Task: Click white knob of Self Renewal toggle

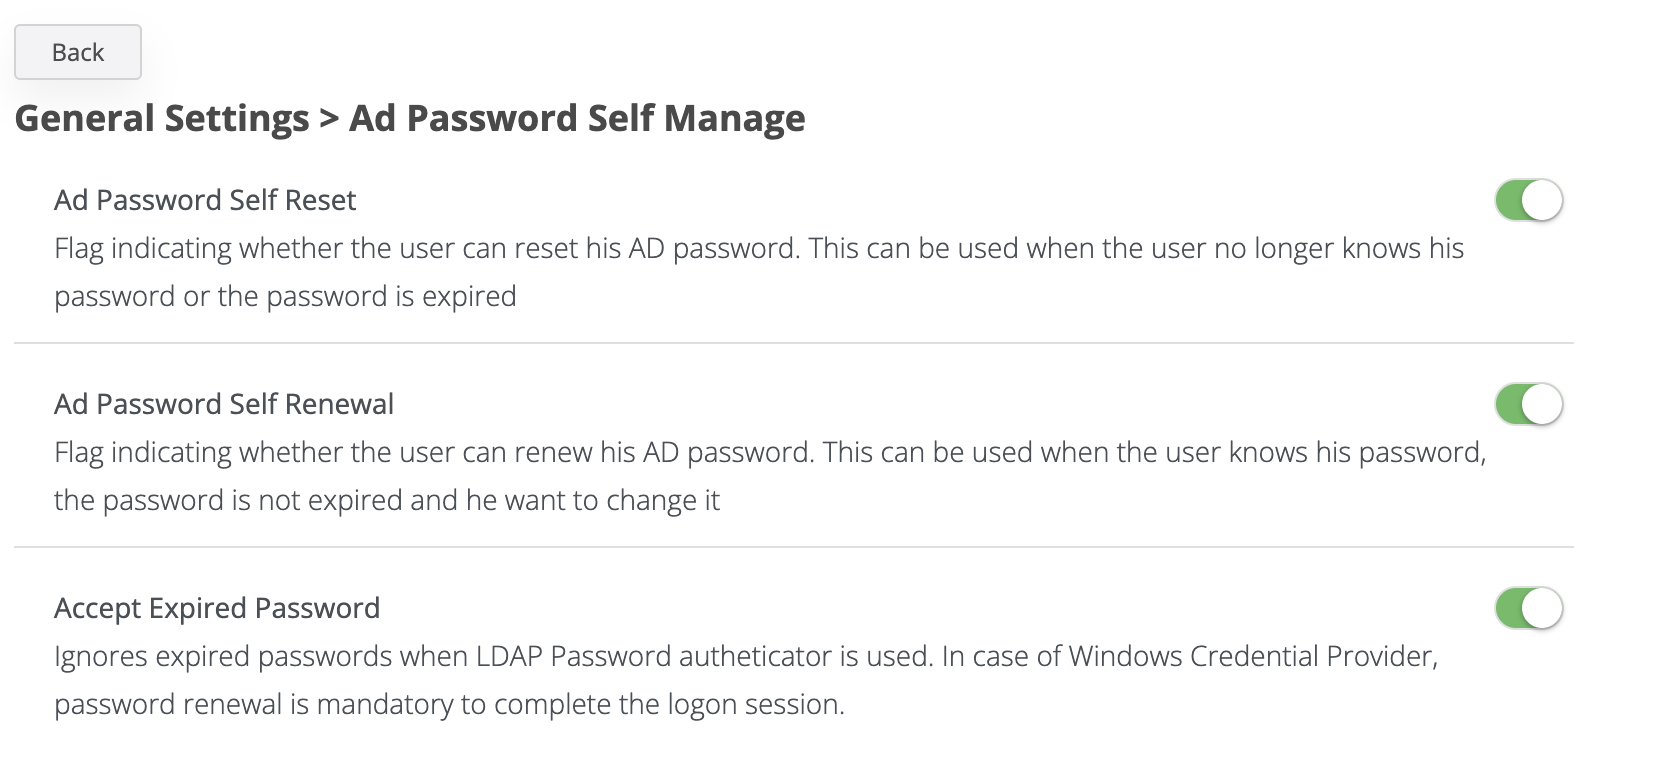Action: 1543,404
